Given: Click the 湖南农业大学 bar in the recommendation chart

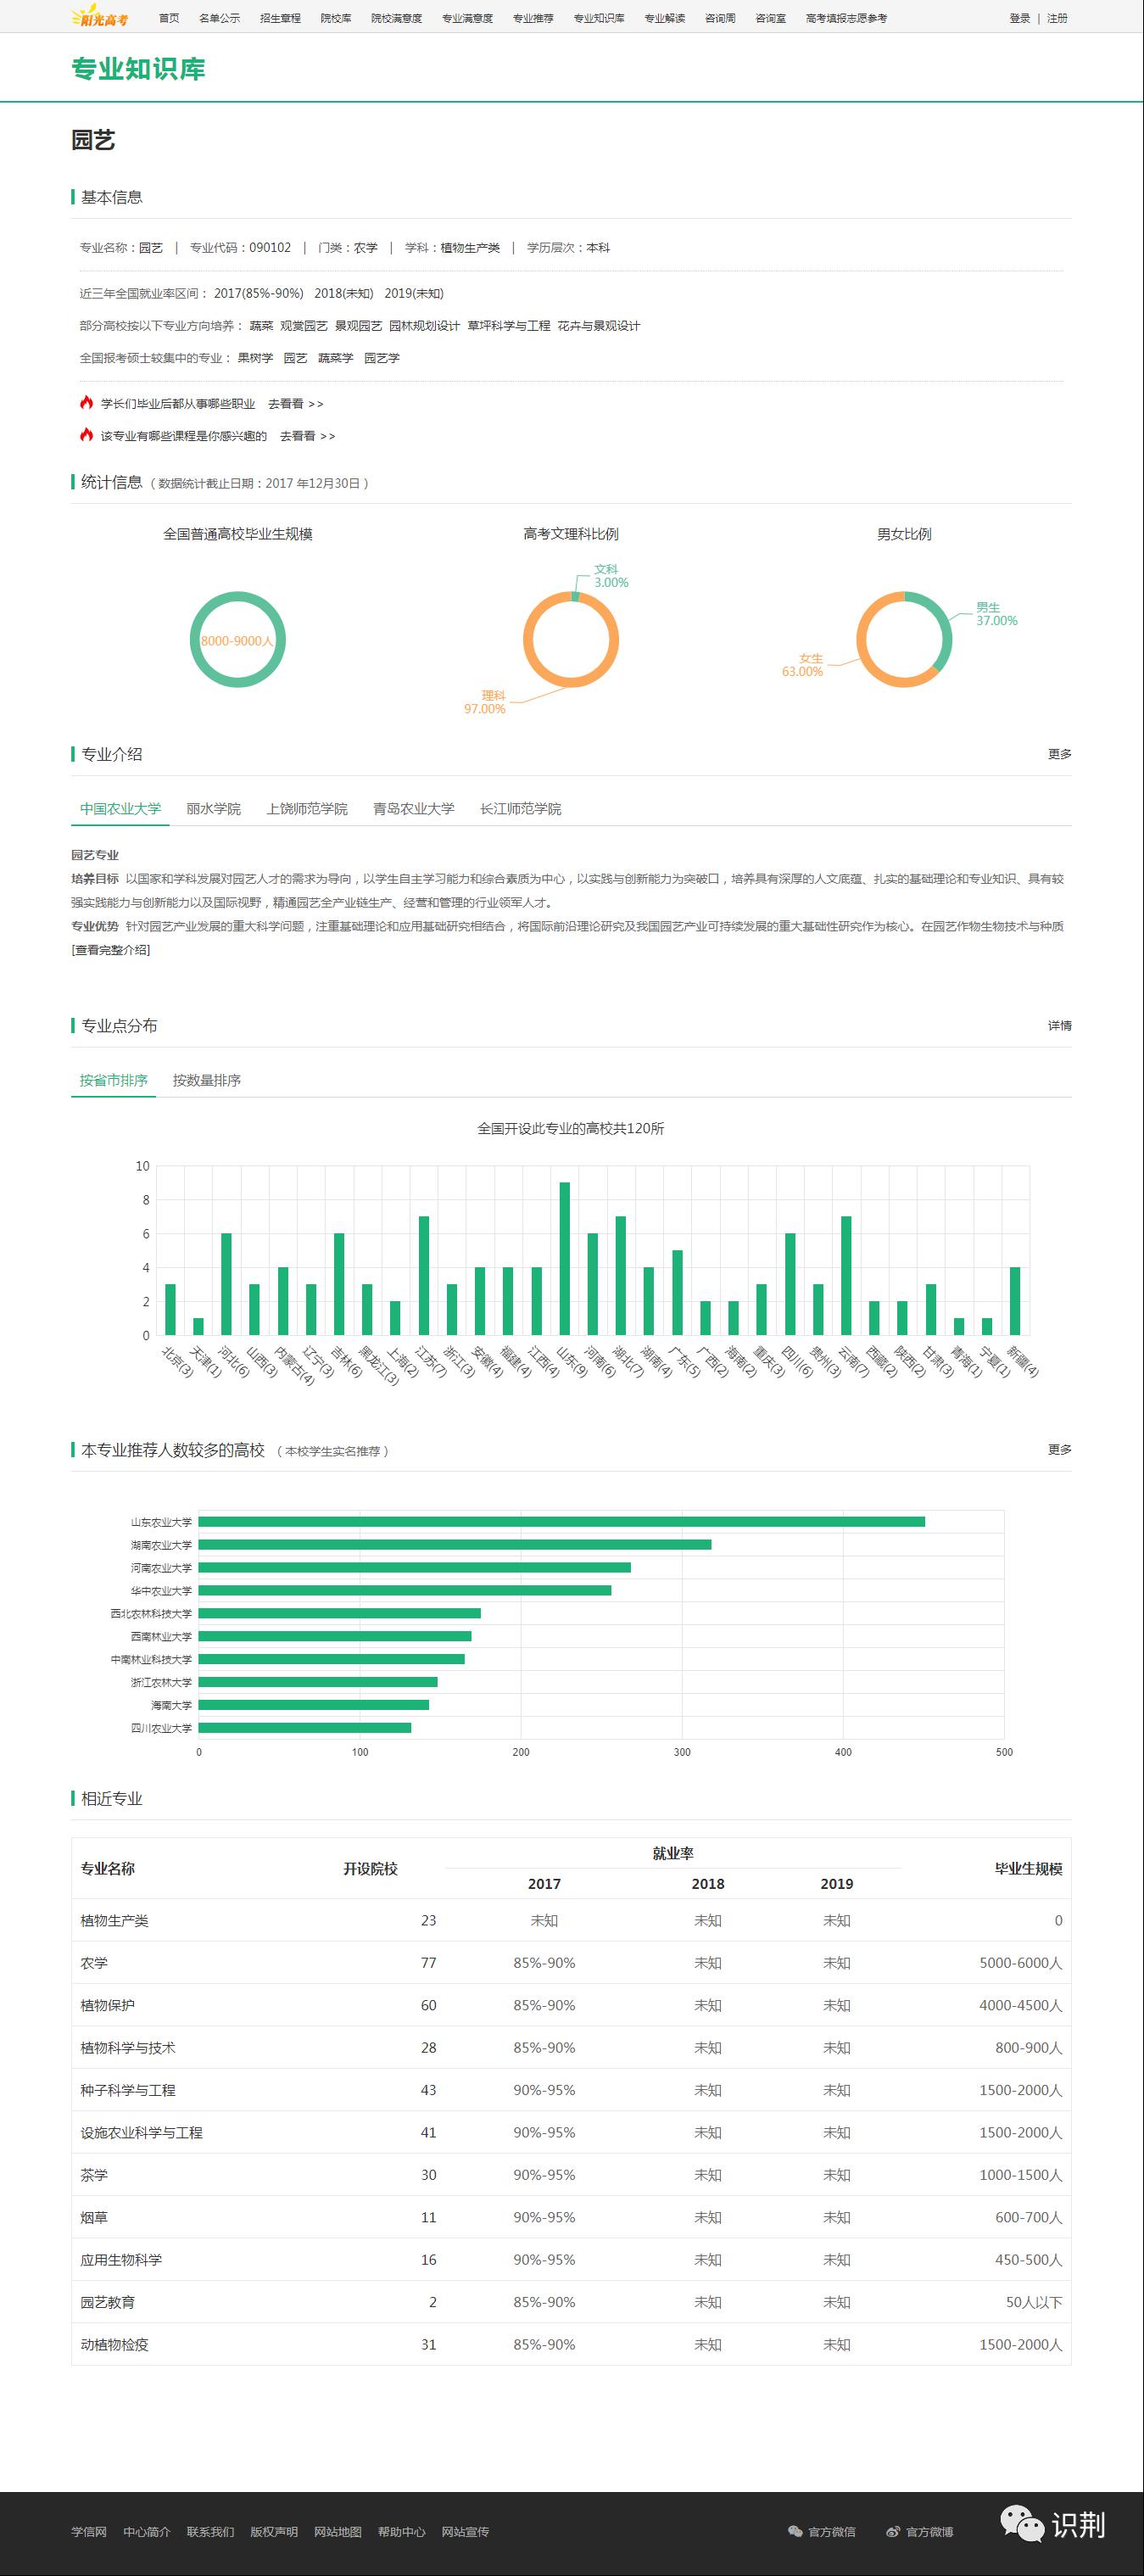Looking at the screenshot, I should click(455, 1544).
